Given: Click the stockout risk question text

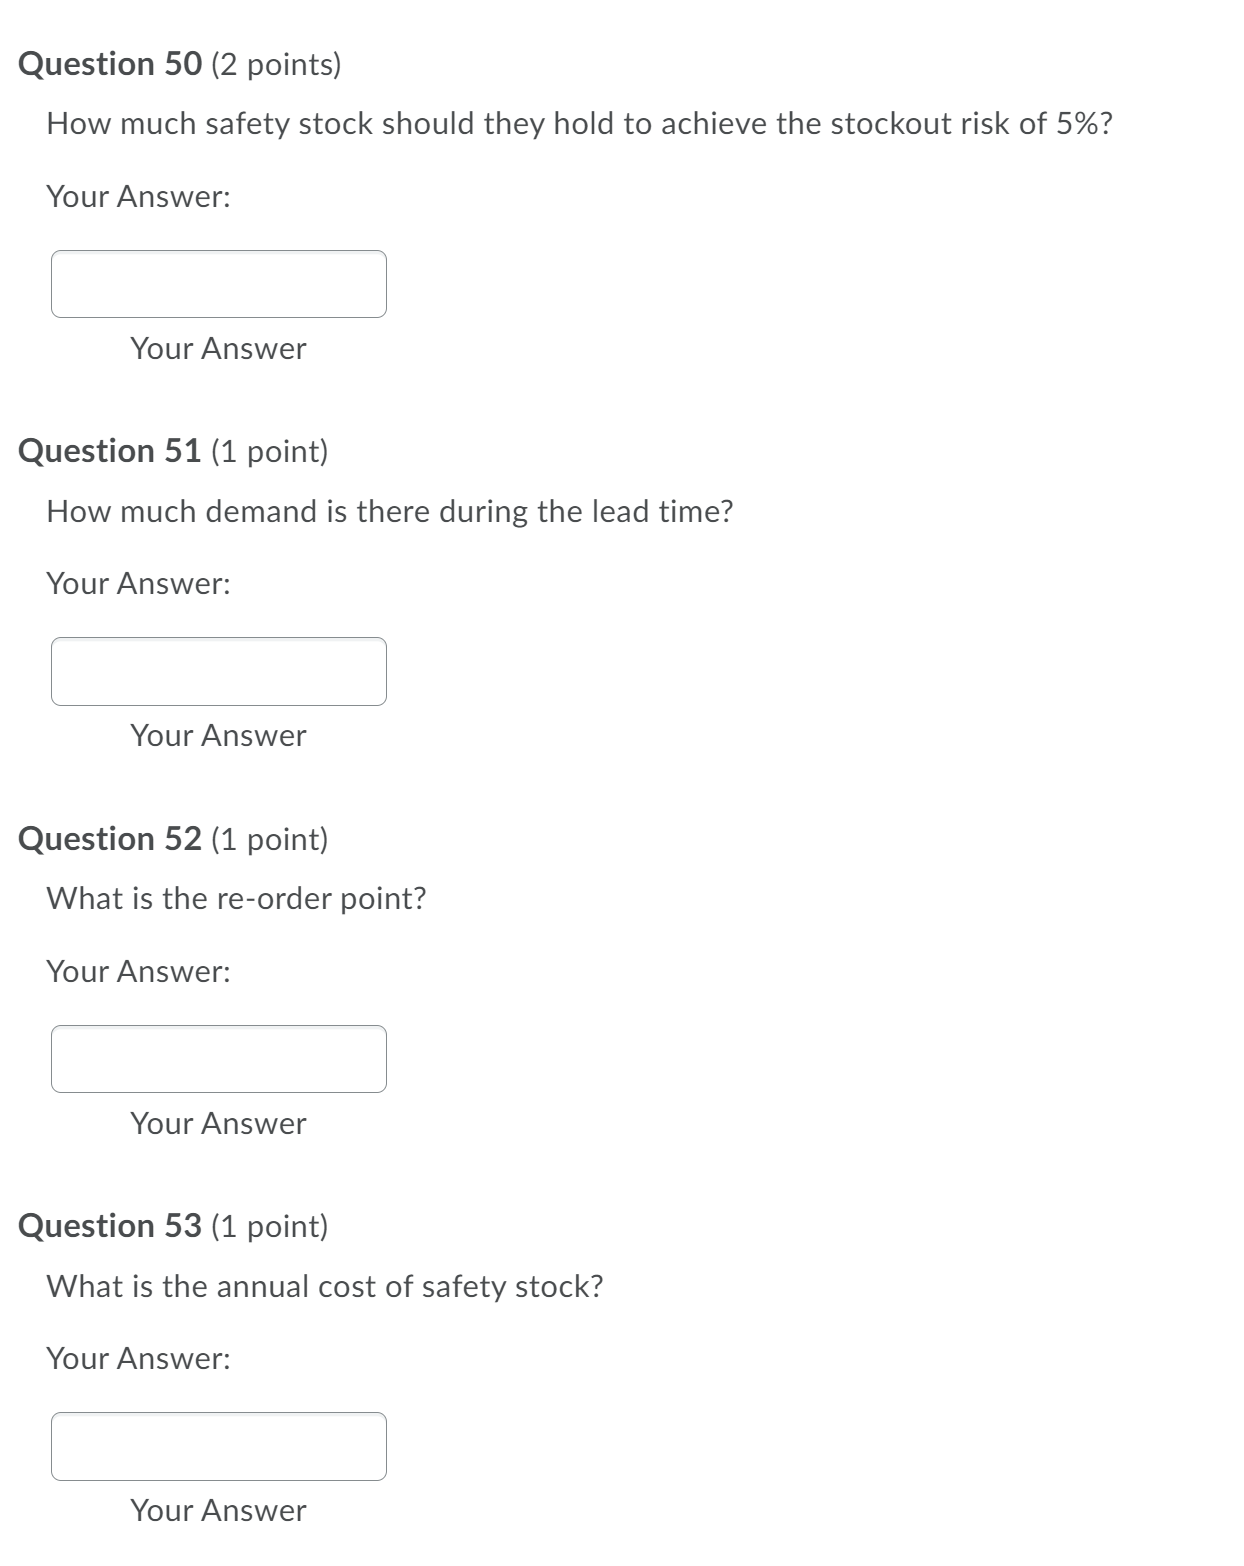Looking at the screenshot, I should 580,123.
